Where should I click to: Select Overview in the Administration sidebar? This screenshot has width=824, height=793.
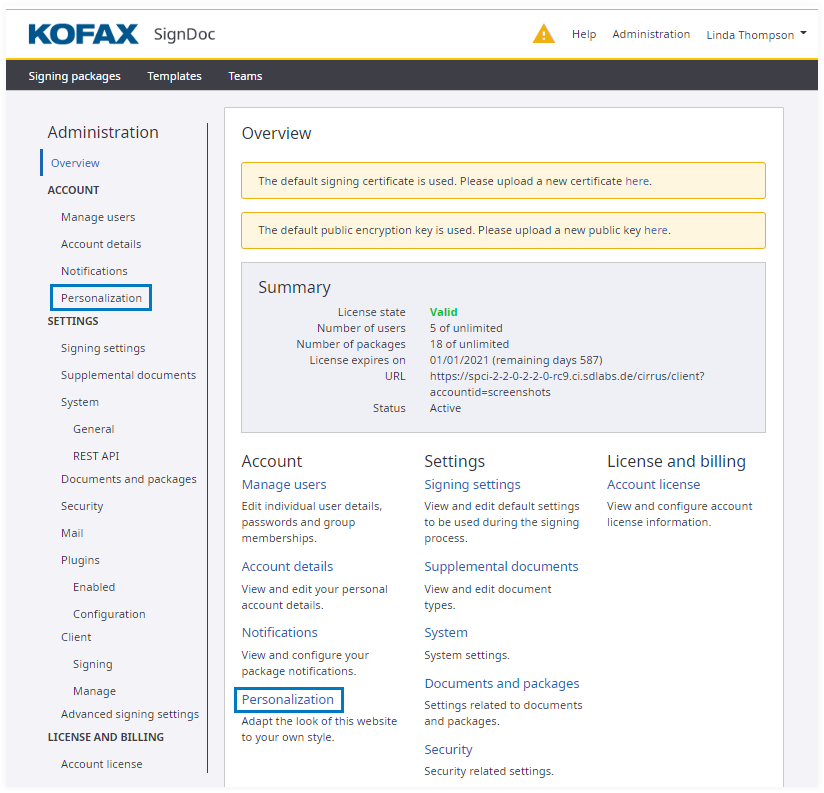tap(75, 163)
